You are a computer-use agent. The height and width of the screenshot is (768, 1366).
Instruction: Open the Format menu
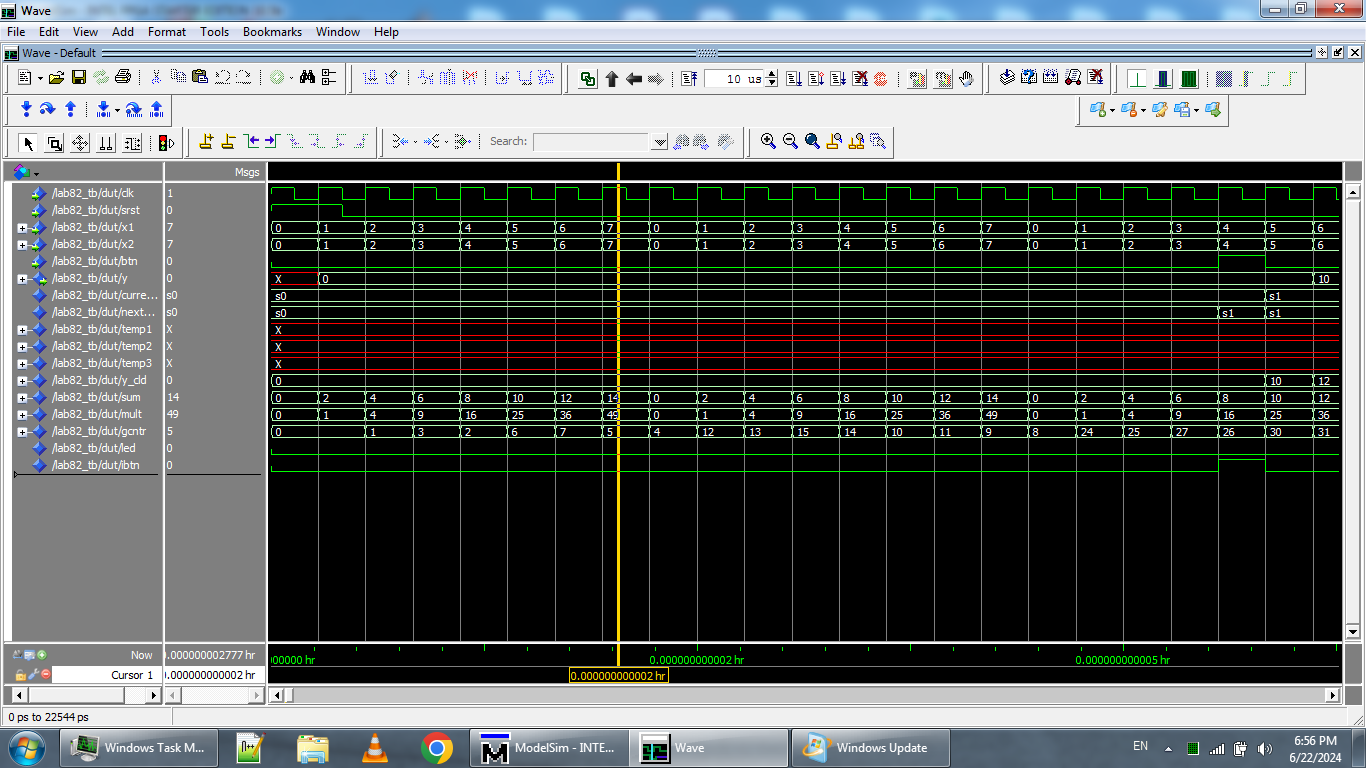(x=167, y=32)
